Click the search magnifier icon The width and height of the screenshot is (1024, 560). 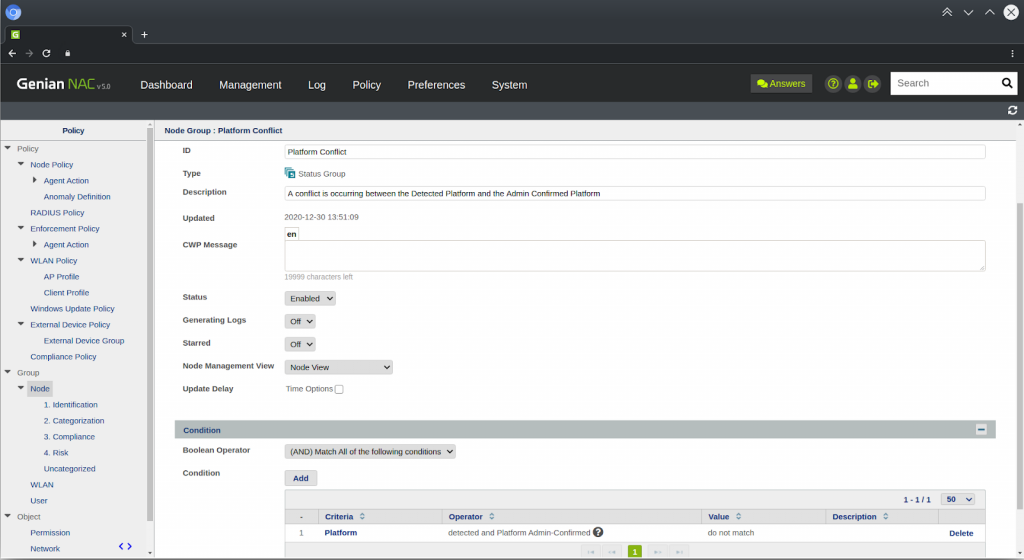pos(1007,83)
